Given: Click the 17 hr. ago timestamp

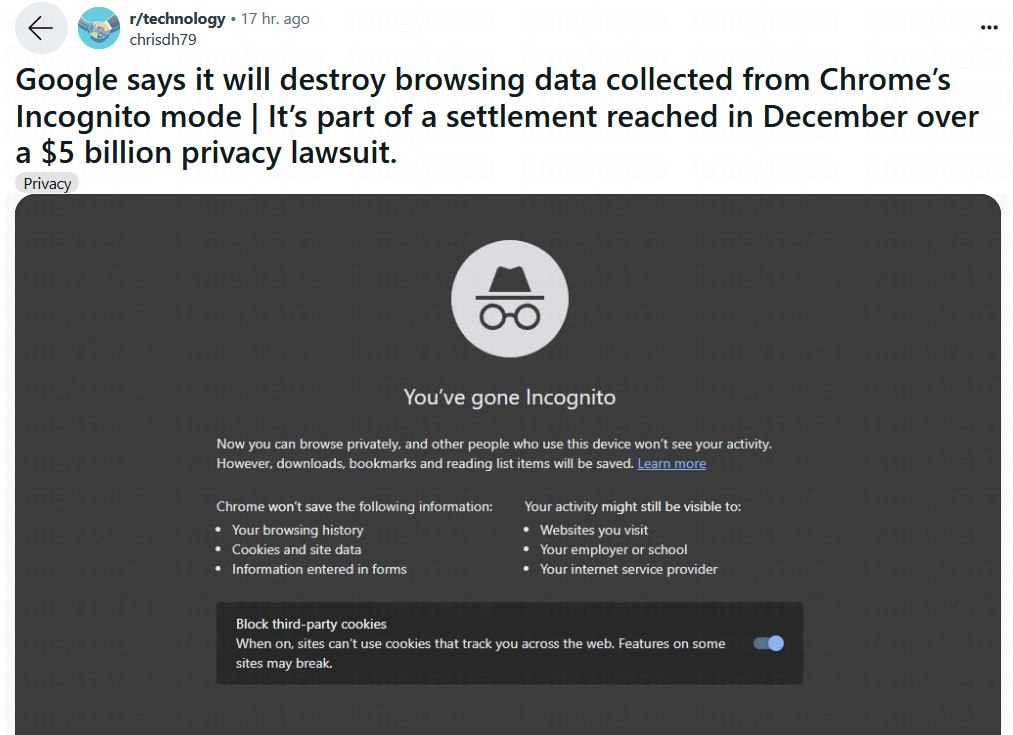Looking at the screenshot, I should point(275,19).
